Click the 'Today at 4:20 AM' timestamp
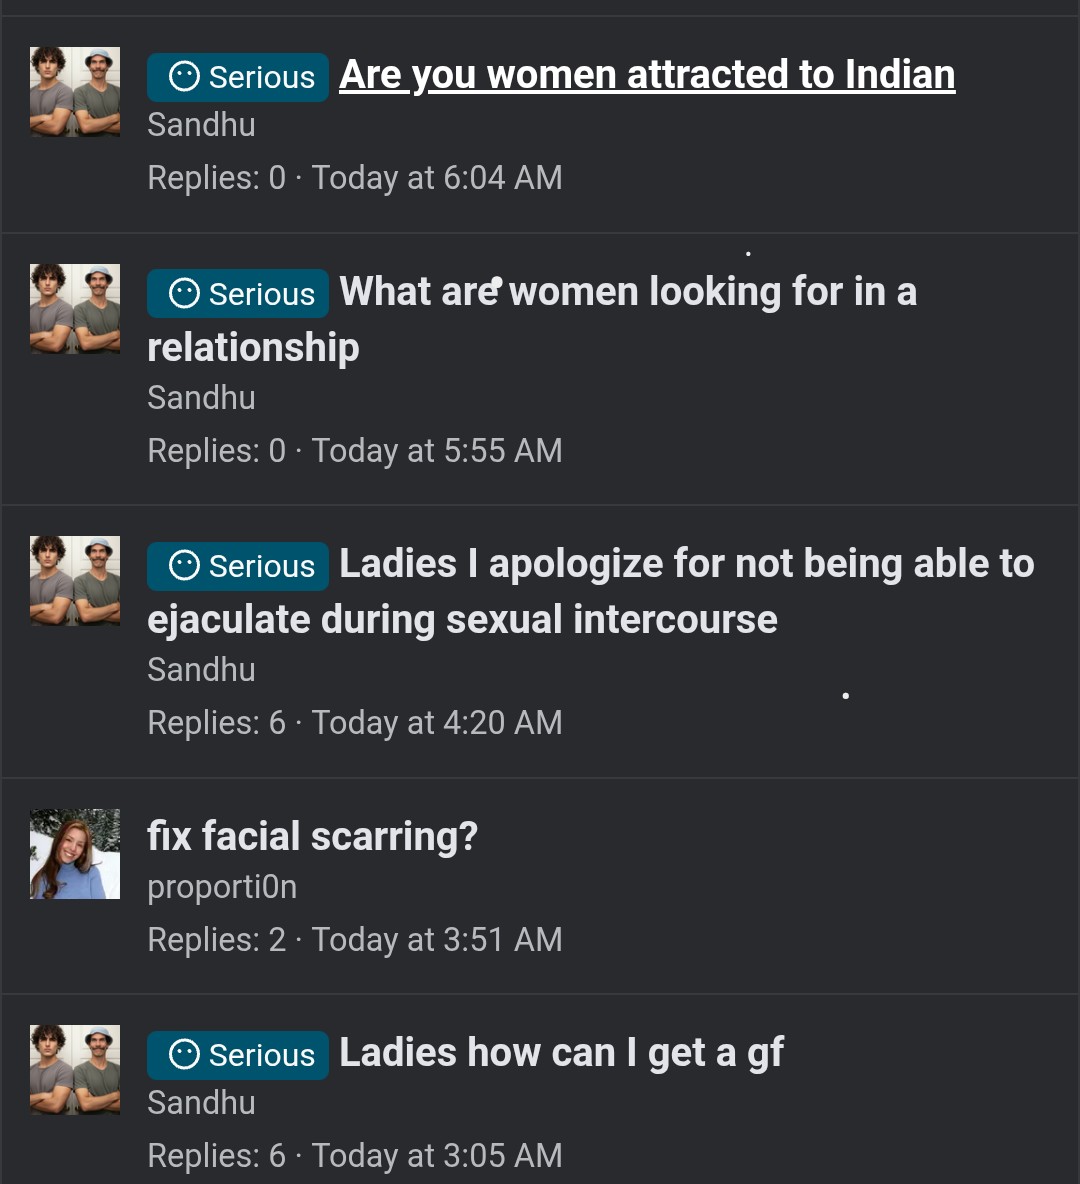The height and width of the screenshot is (1184, 1080). point(437,723)
